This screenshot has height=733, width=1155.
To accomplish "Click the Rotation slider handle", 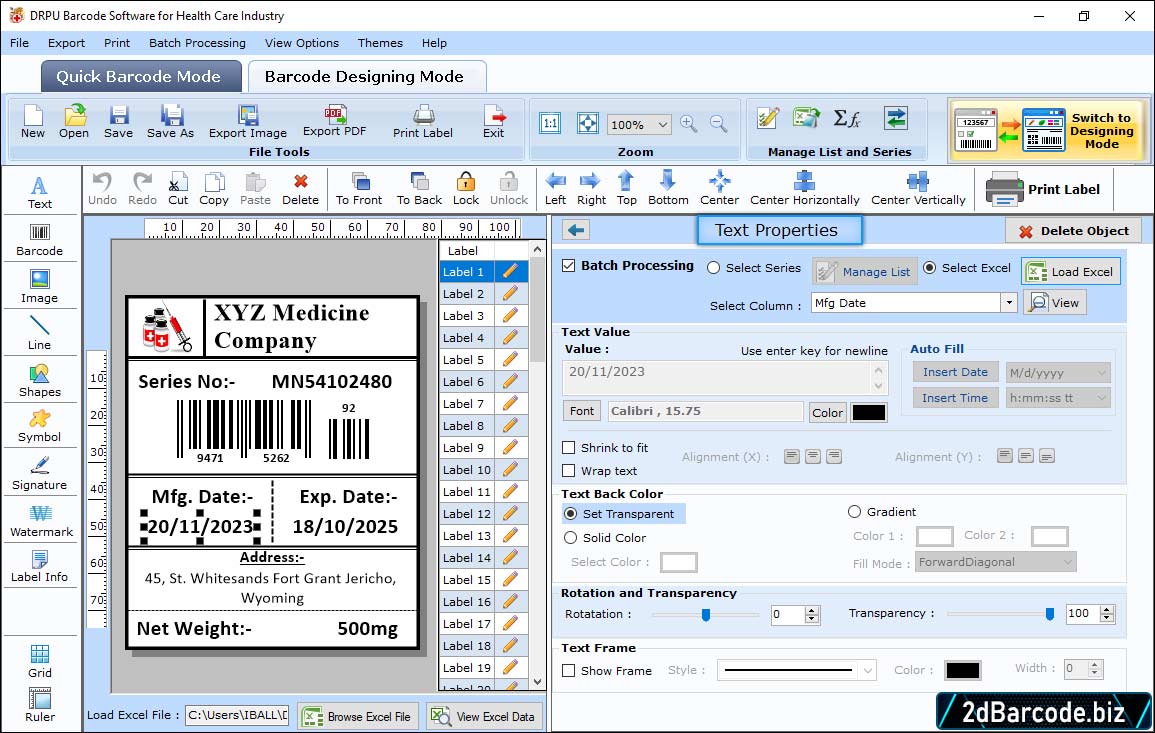I will [706, 614].
